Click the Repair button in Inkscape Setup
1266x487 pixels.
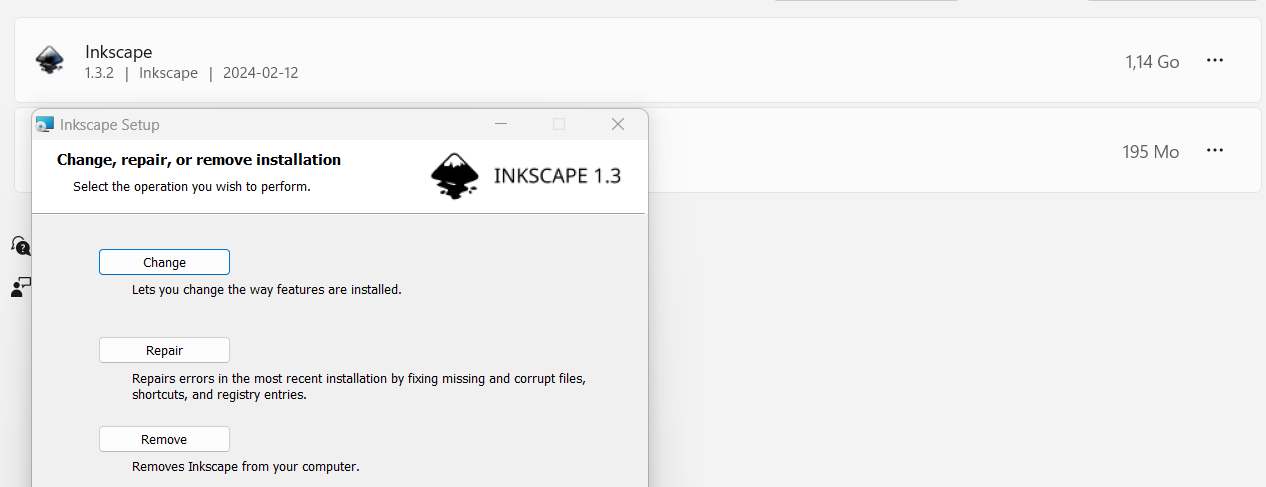(x=164, y=350)
